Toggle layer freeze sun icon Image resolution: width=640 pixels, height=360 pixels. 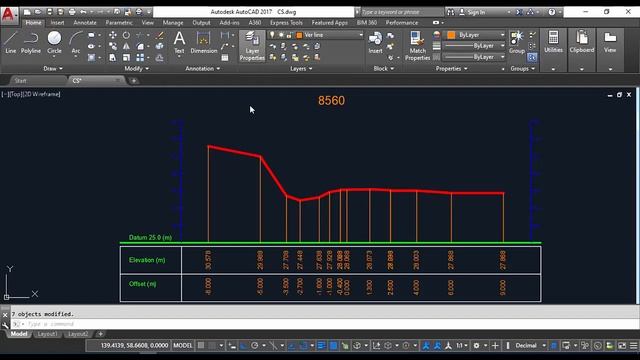[281, 35]
